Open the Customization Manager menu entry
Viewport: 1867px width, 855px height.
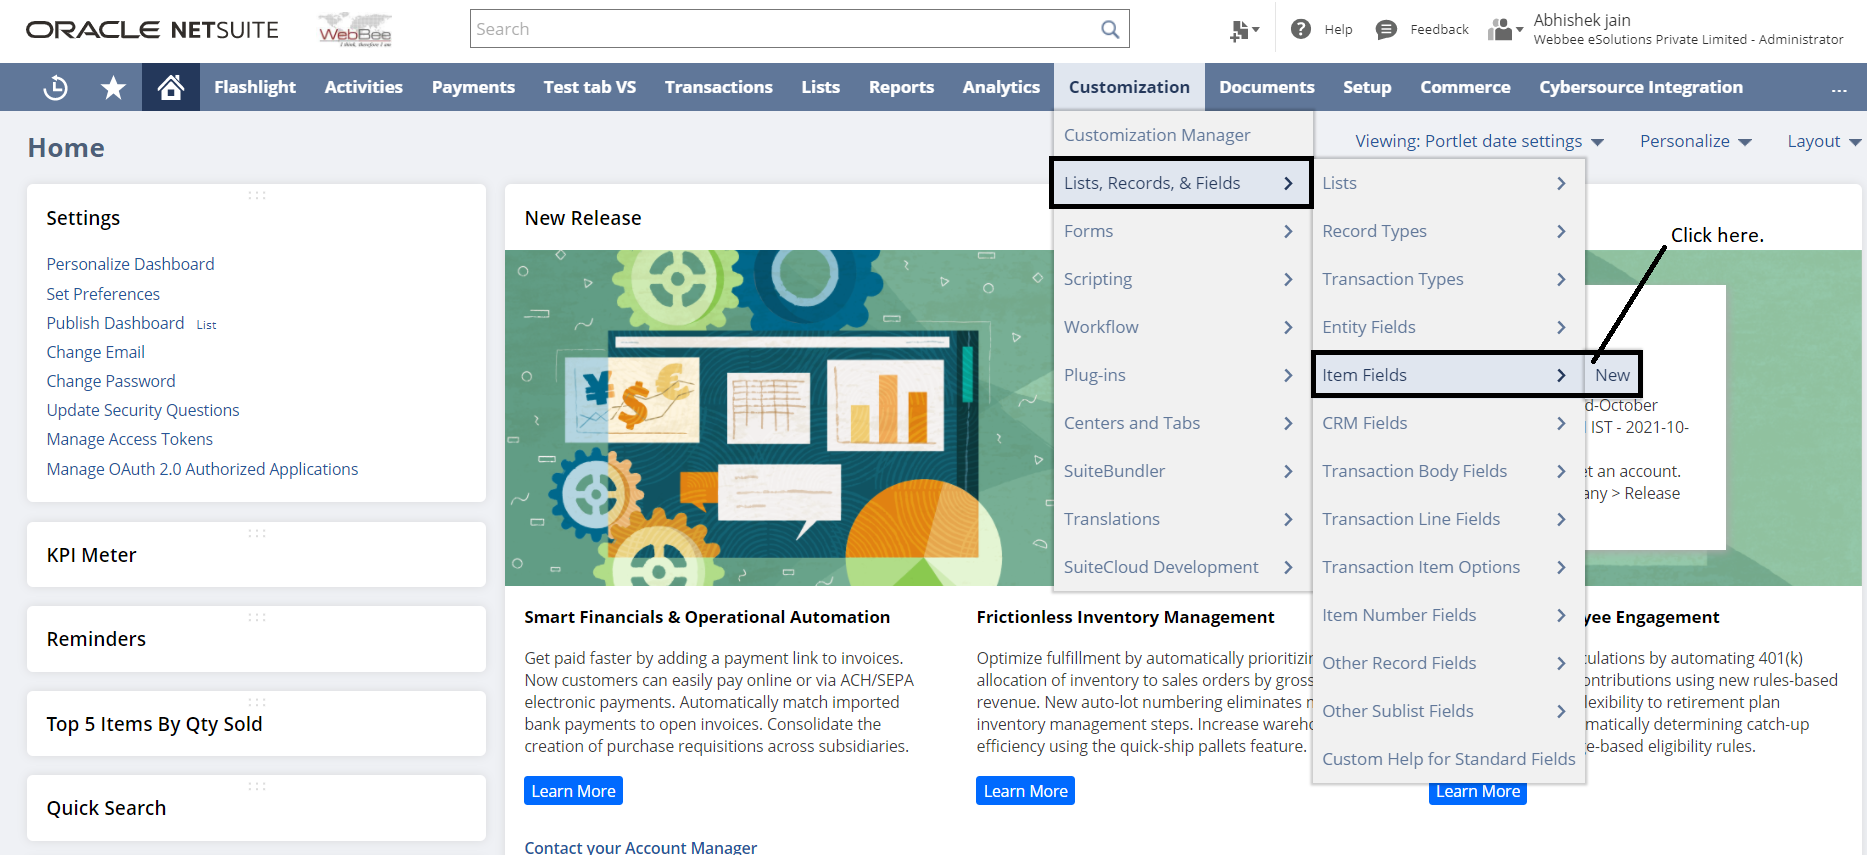1157,135
